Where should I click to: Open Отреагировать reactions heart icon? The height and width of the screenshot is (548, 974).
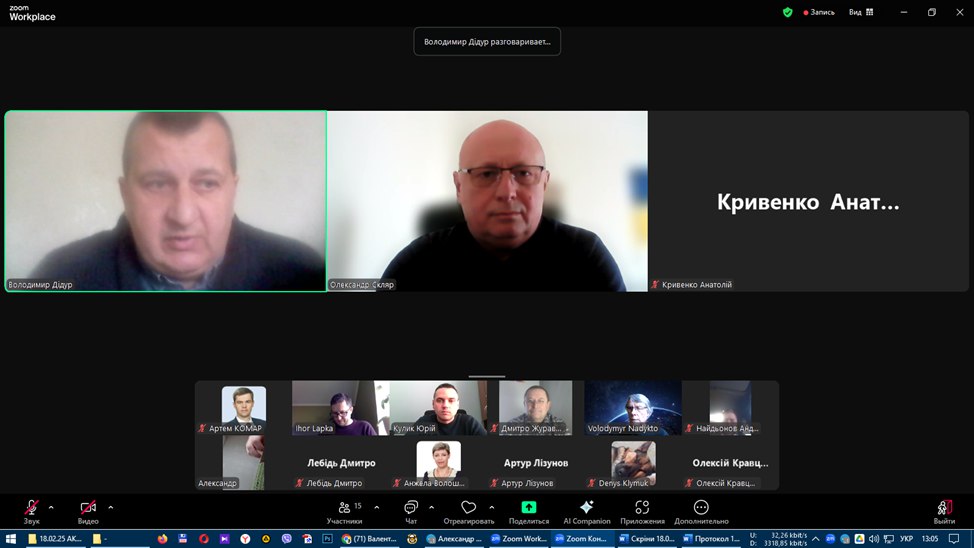pyautogui.click(x=468, y=508)
